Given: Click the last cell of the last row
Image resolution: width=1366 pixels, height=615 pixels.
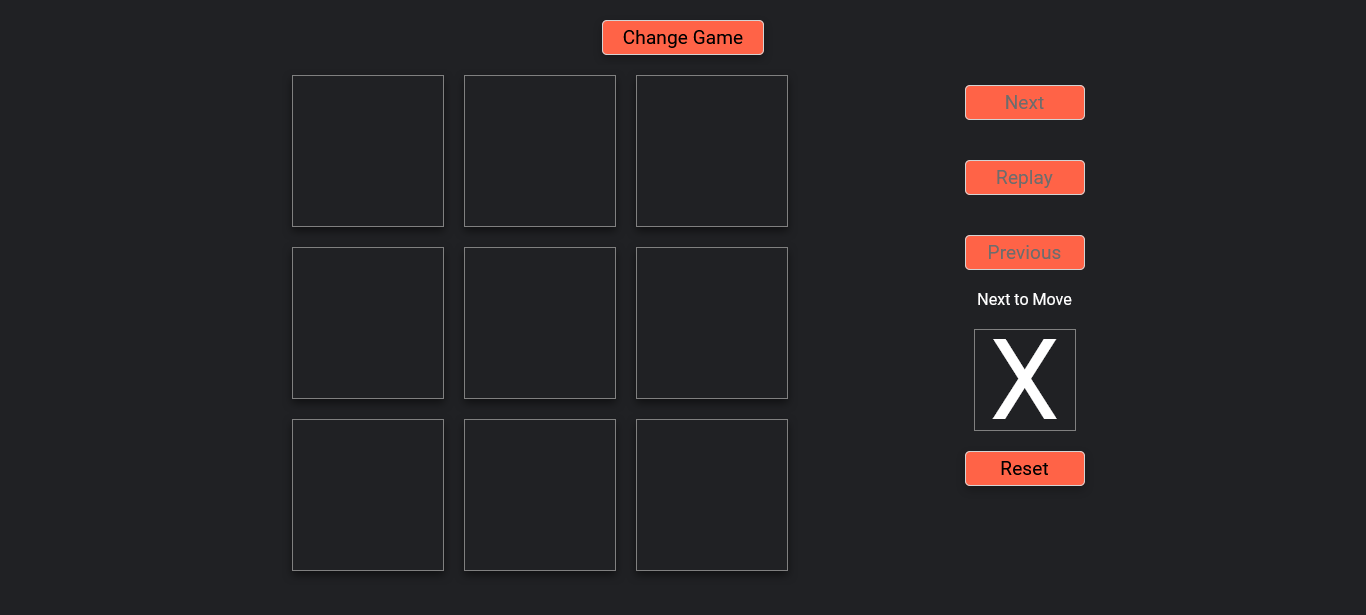Looking at the screenshot, I should [712, 495].
